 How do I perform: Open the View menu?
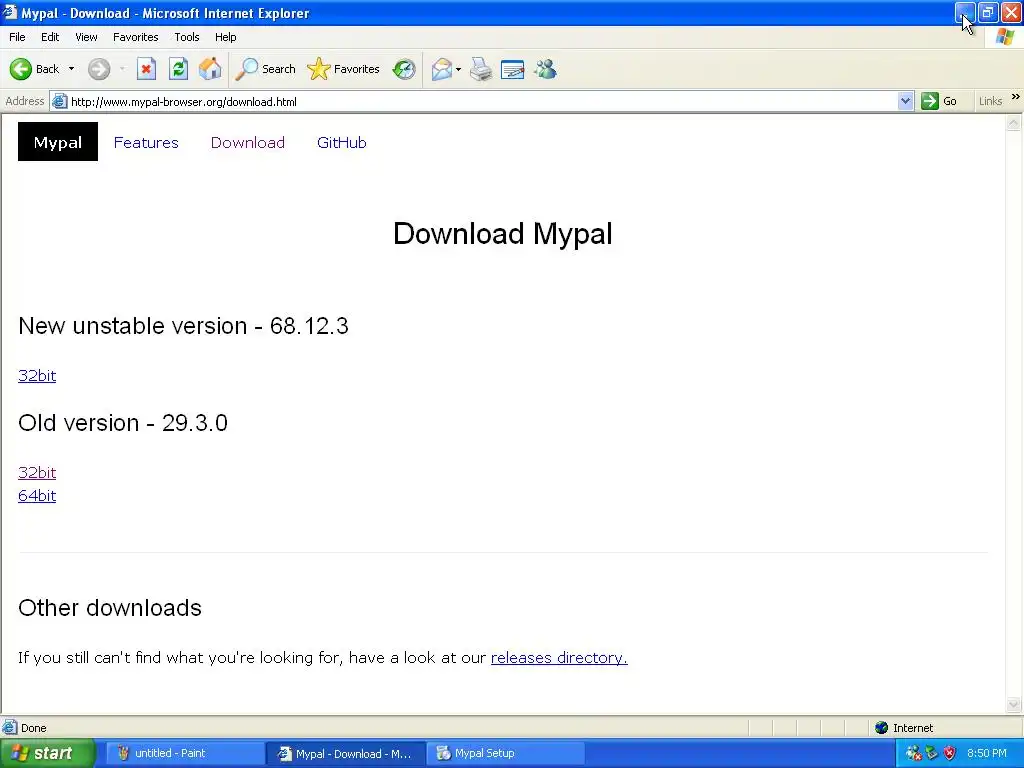pyautogui.click(x=86, y=37)
